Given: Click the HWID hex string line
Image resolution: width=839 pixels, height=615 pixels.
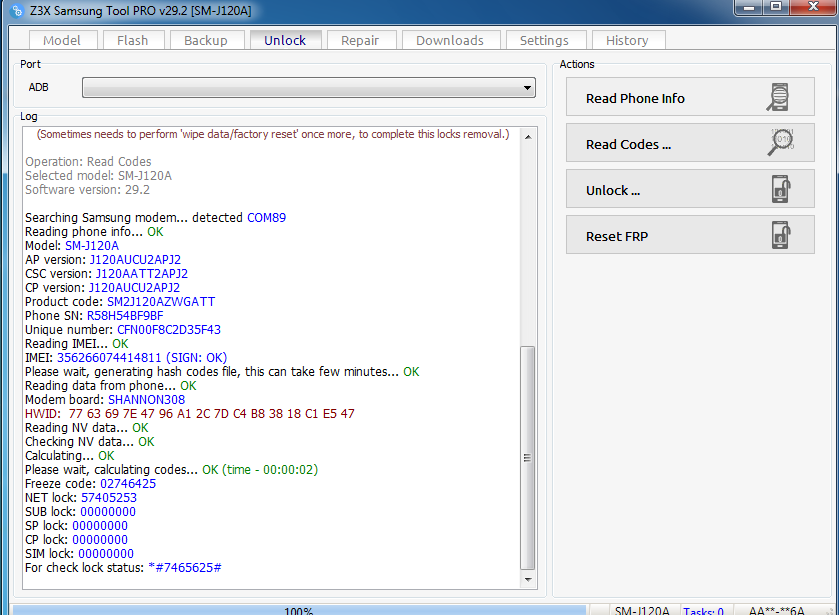Looking at the screenshot, I should (x=190, y=414).
